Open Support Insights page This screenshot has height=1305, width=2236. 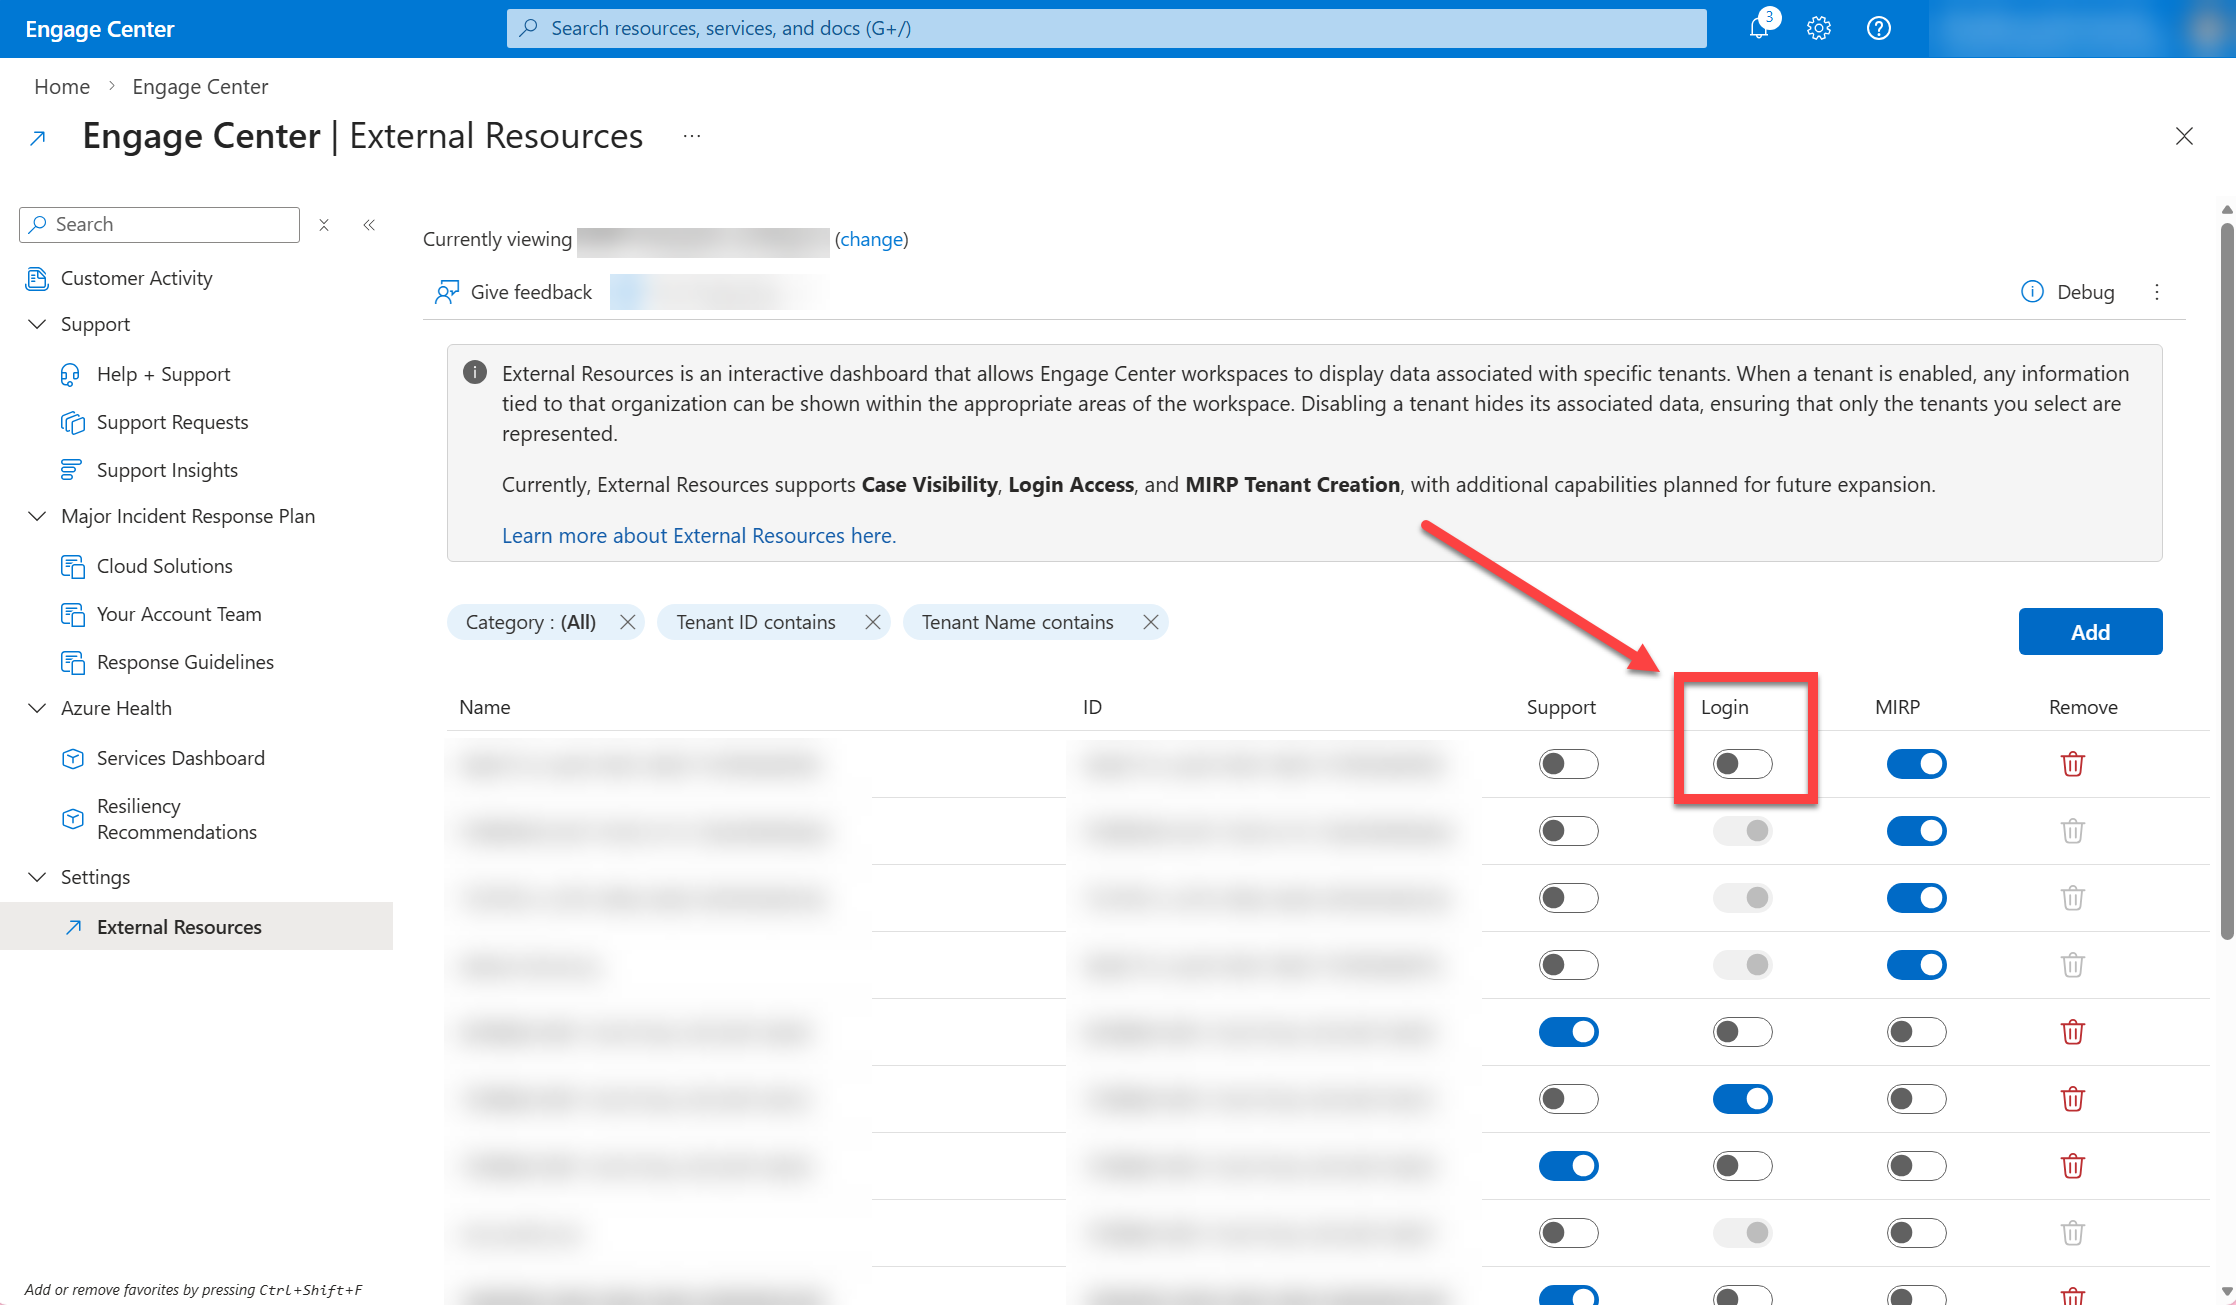coord(168,470)
